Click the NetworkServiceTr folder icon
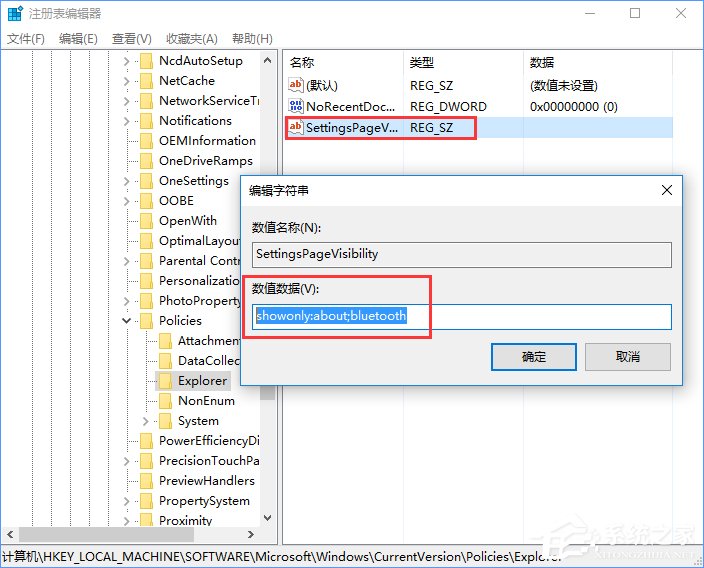This screenshot has width=704, height=568. (x=146, y=101)
